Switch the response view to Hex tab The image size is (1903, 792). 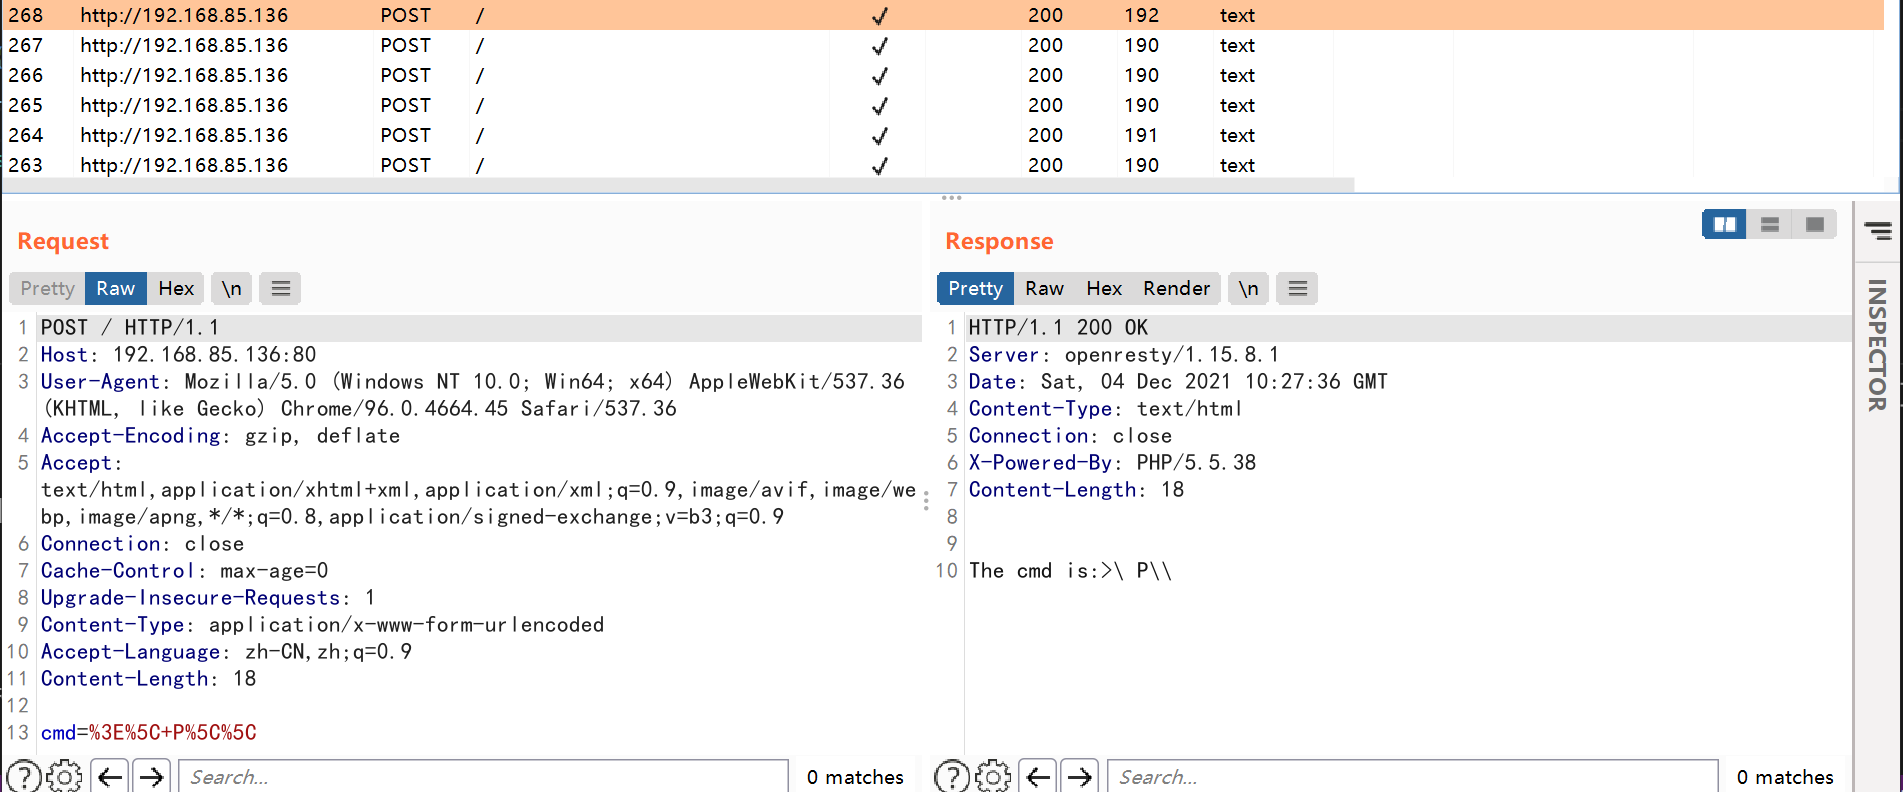(1104, 288)
